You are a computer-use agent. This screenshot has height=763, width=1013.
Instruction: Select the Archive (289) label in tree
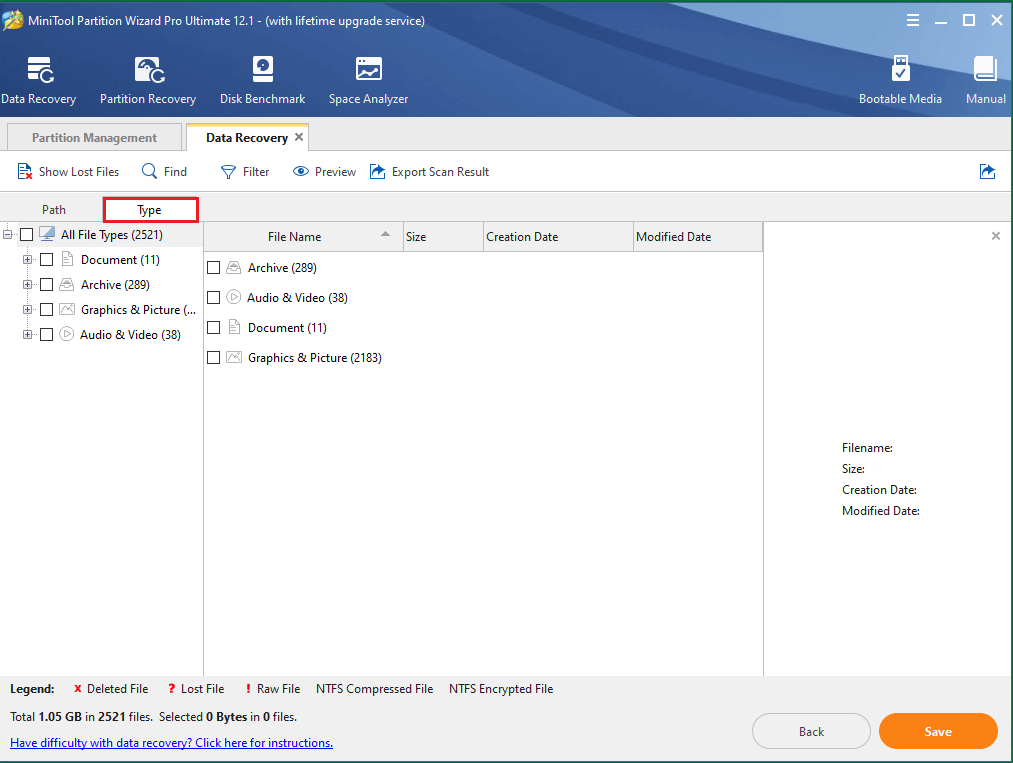[x=115, y=285]
